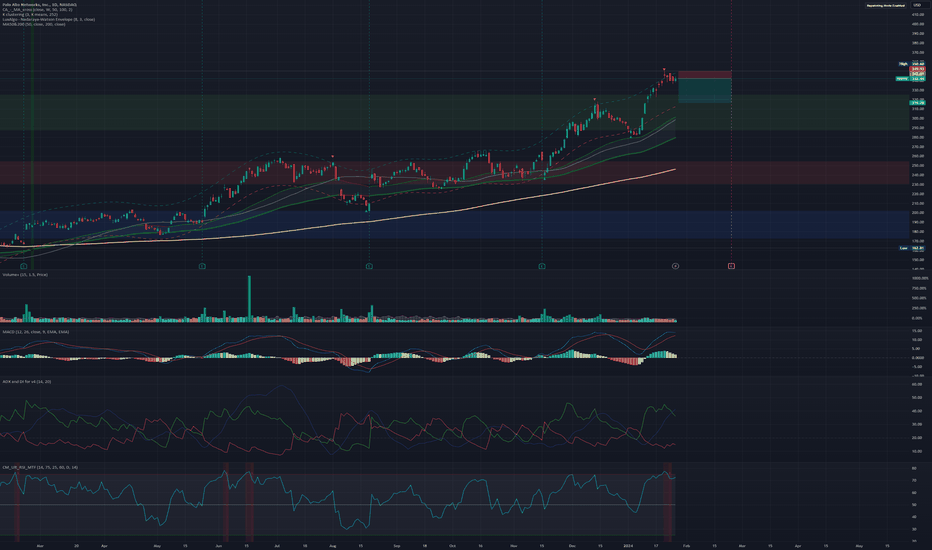The image size is (932, 550).
Task: Click the Dec label on the time axis
Action: click(572, 545)
